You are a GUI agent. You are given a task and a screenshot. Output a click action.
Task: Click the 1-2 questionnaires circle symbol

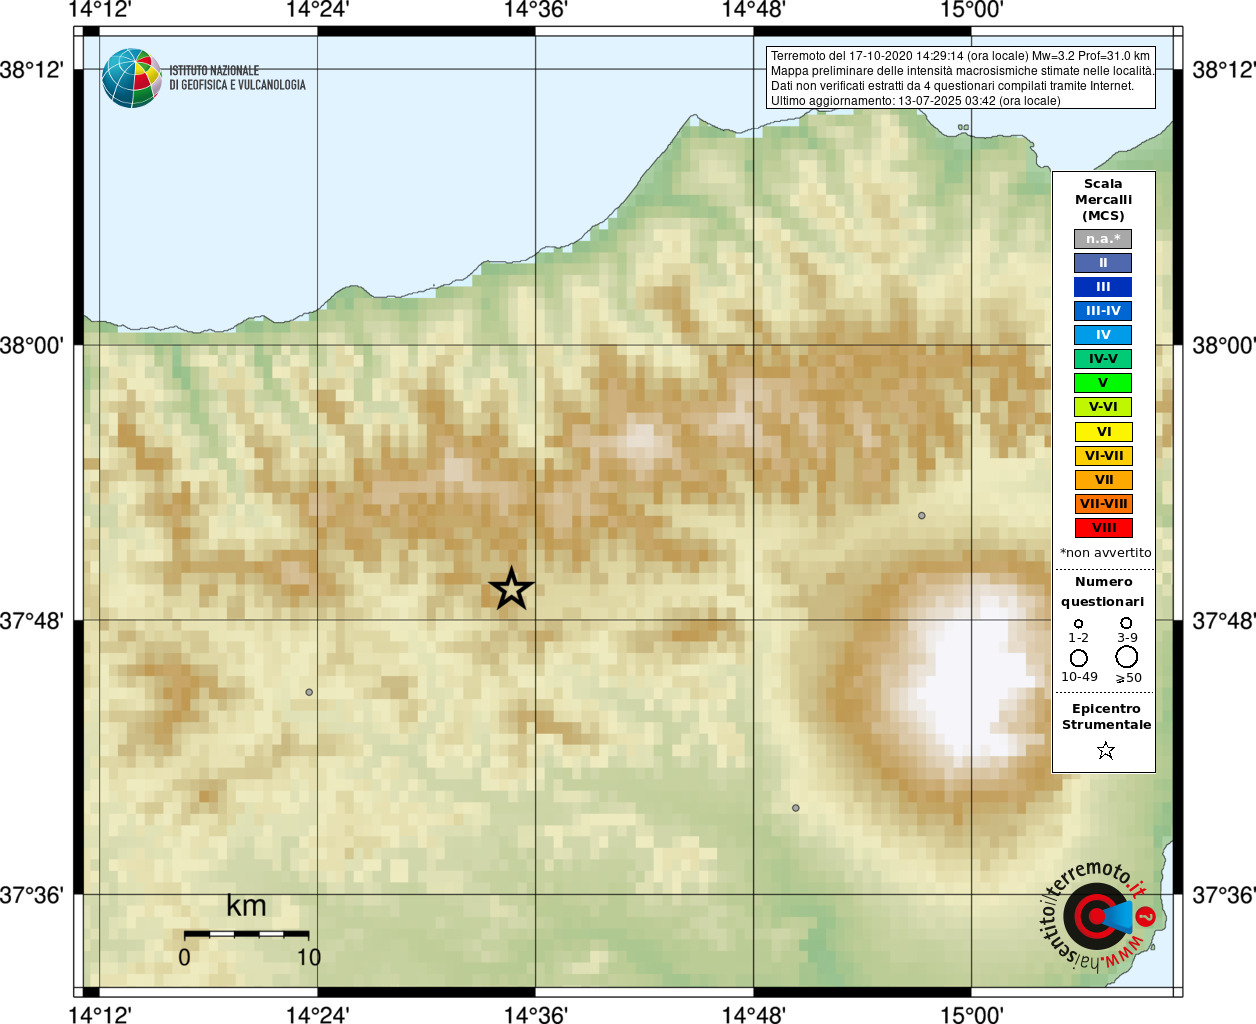[x=1078, y=623]
